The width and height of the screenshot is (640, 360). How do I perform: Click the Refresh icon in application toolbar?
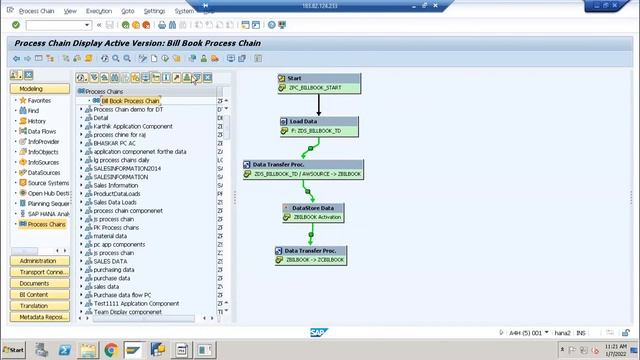coord(105,59)
